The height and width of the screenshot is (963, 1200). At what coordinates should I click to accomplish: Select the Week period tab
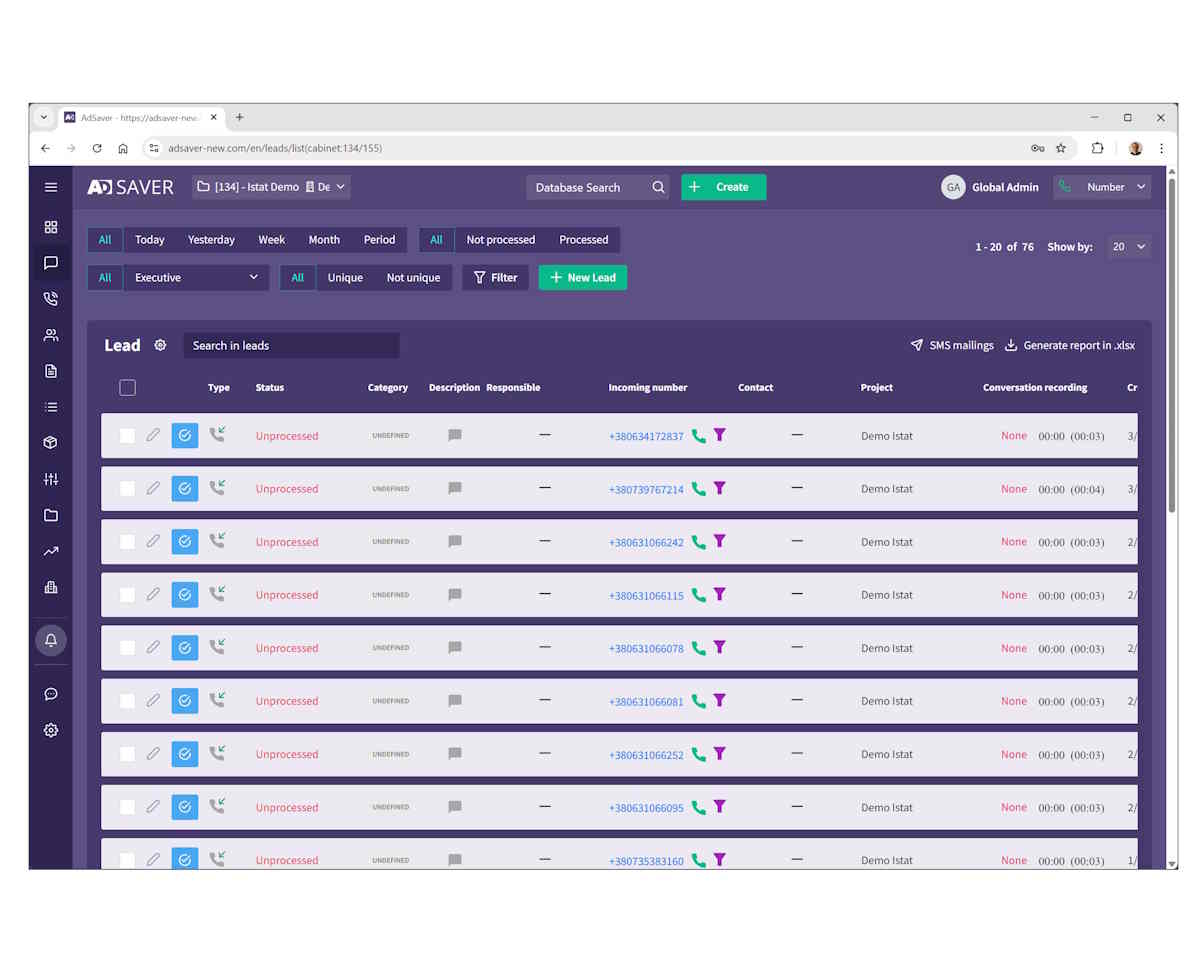tap(271, 240)
